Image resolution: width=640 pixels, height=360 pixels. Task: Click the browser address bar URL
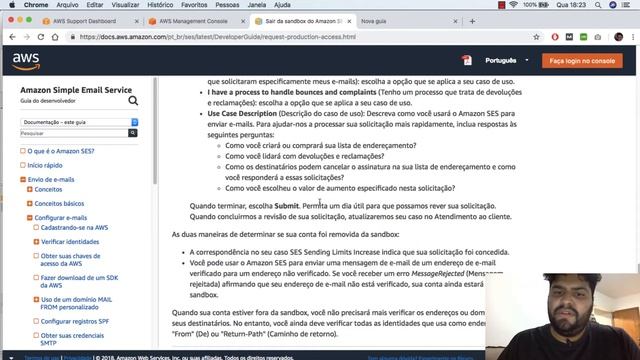pos(218,37)
